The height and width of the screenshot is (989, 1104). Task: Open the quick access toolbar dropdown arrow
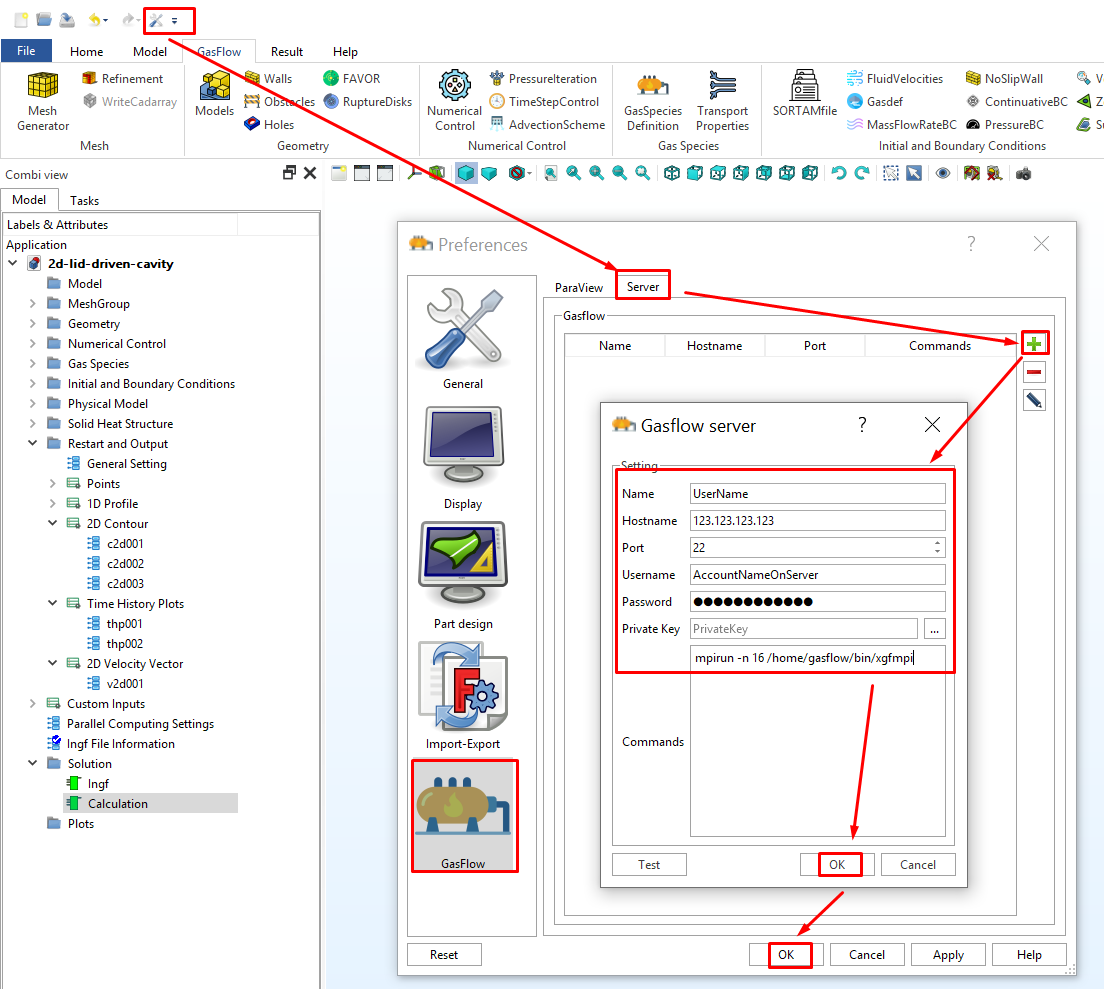175,20
